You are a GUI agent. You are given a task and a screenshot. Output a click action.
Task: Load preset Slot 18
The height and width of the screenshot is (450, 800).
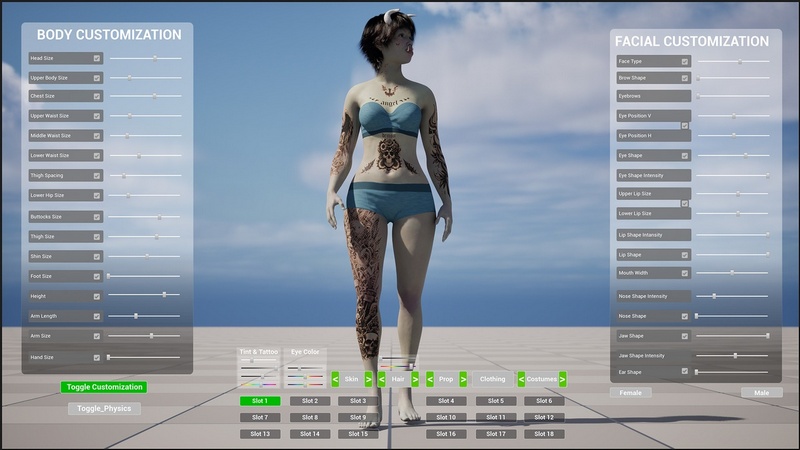click(543, 434)
